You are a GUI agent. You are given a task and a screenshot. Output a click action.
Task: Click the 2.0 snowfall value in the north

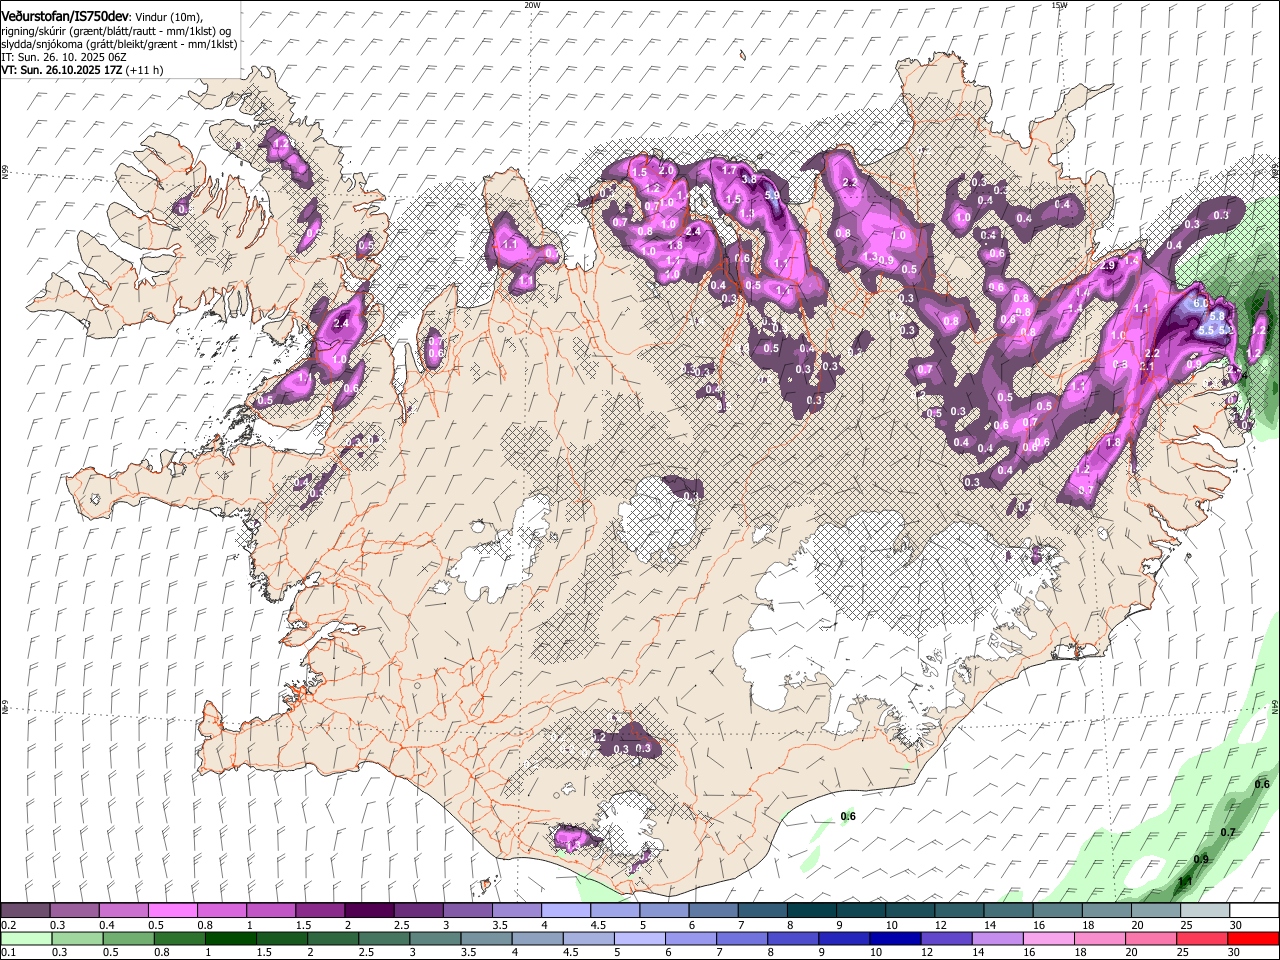pyautogui.click(x=666, y=171)
